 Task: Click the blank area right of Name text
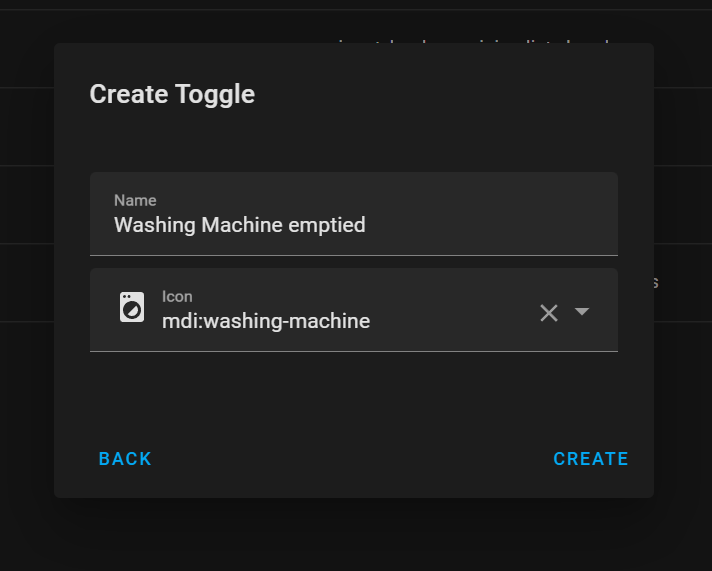490,225
